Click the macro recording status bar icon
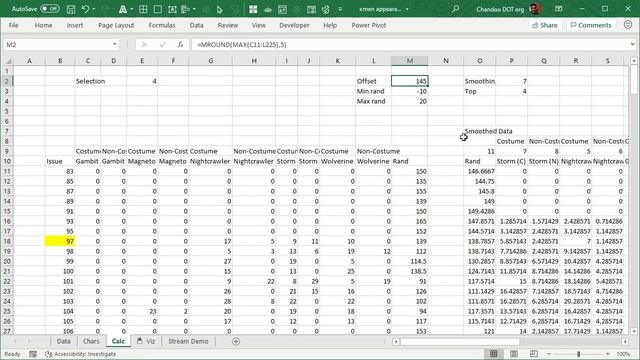This screenshot has width=640, height=360. [x=33, y=354]
